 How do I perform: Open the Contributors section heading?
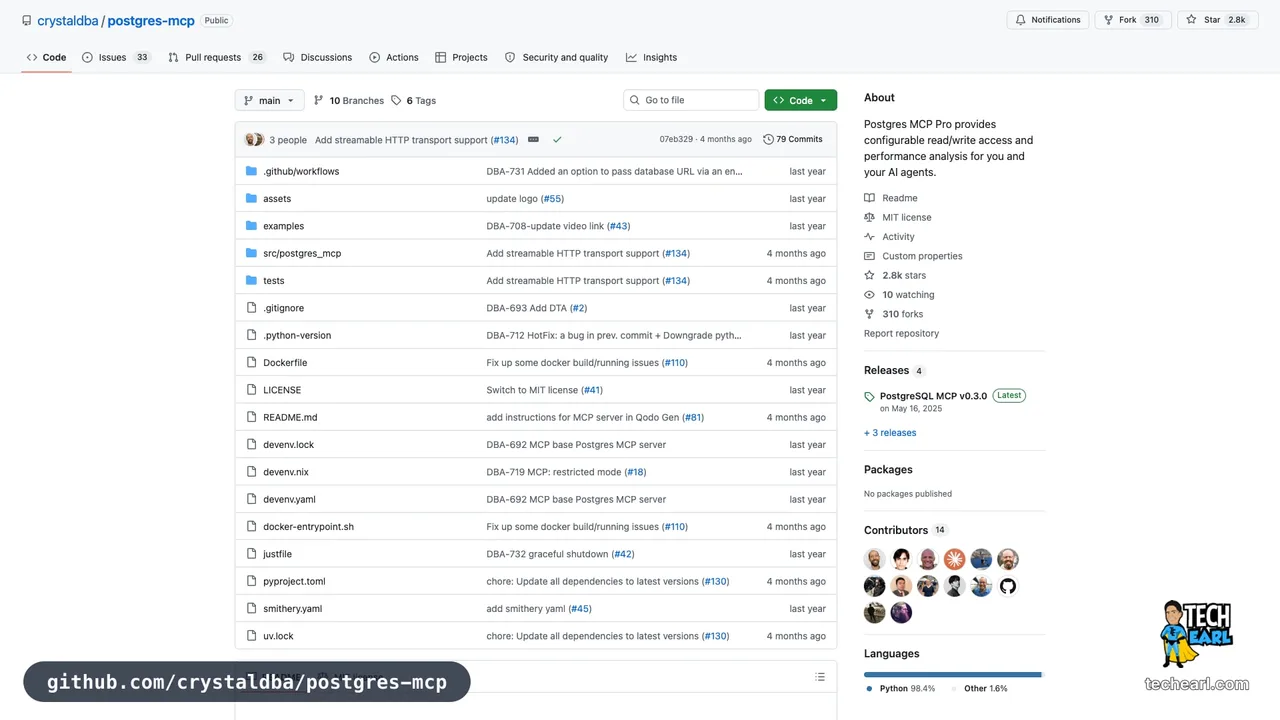(896, 530)
